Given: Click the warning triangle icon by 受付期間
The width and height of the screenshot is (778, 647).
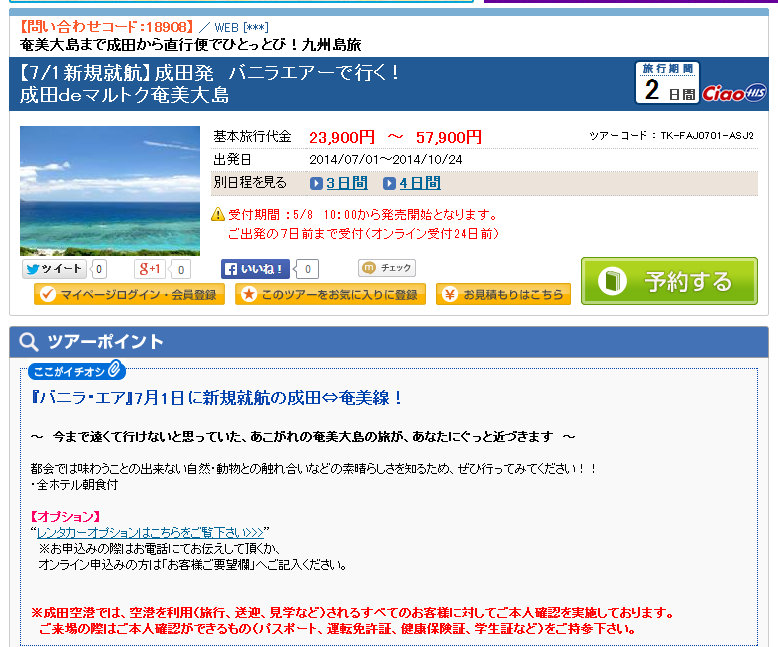Looking at the screenshot, I should coord(218,214).
